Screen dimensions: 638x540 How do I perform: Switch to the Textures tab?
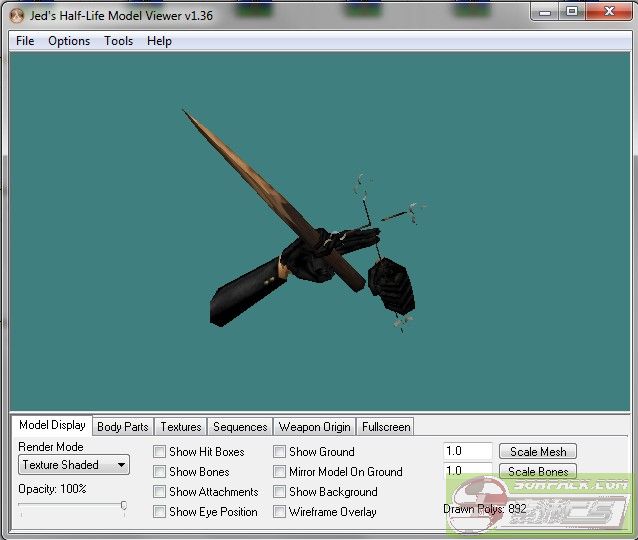click(181, 427)
